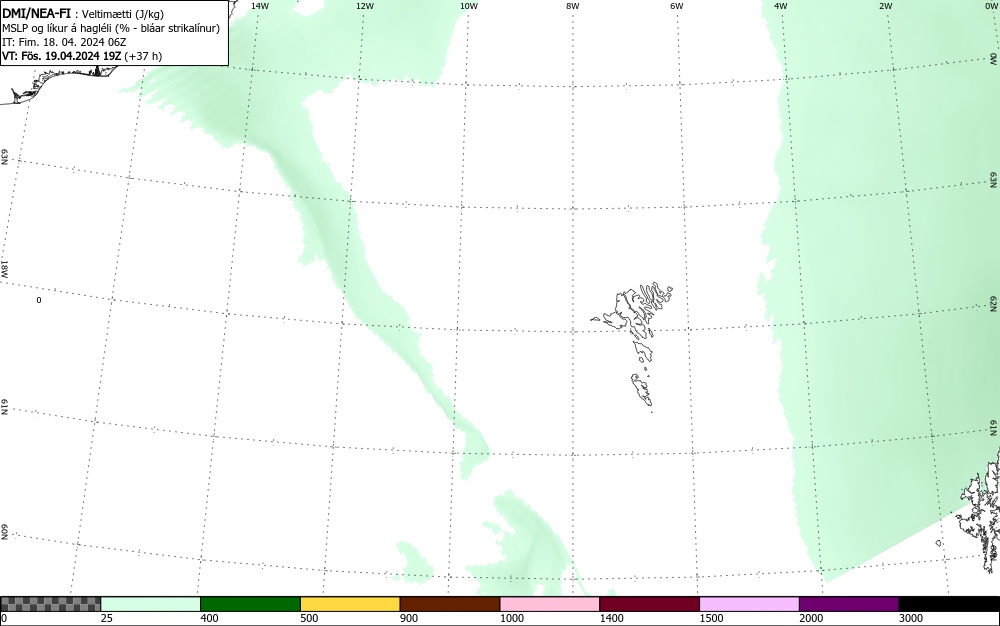Select the dark green 400–500 legend swatch
1000x626 pixels.
pyautogui.click(x=250, y=604)
